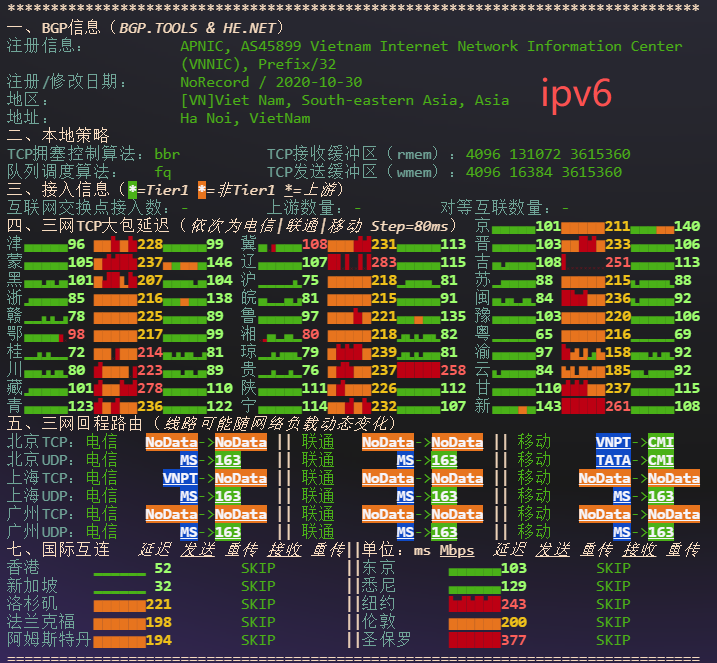Image resolution: width=717 pixels, height=663 pixels.
Task: Click the '法兰克福' latency value '198'
Action: (x=159, y=622)
